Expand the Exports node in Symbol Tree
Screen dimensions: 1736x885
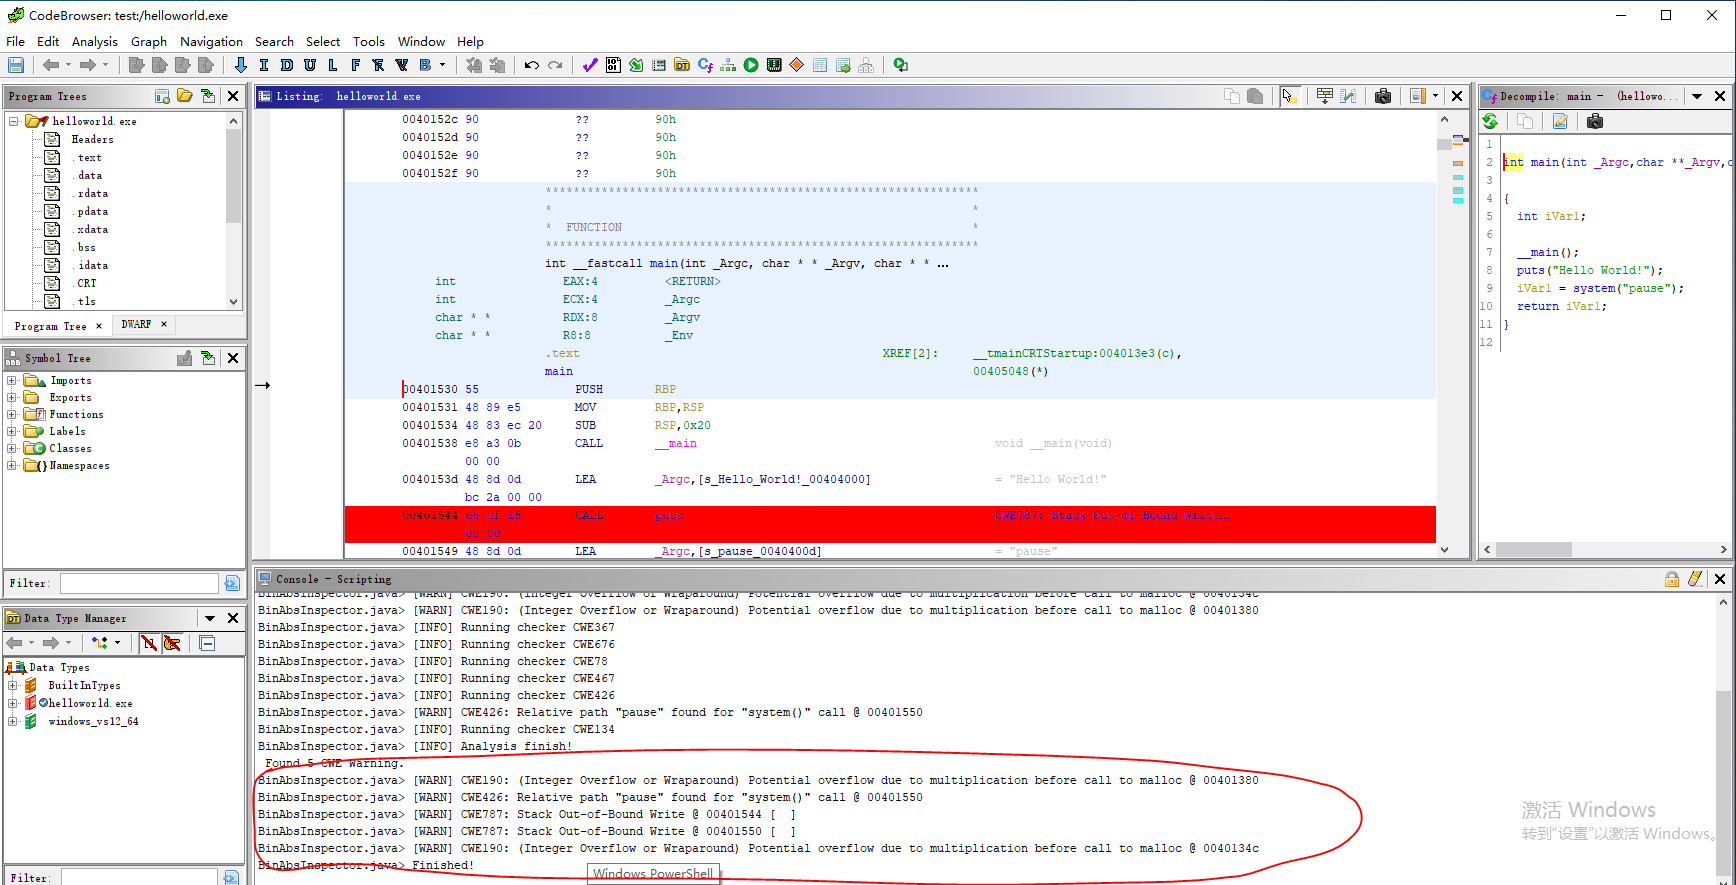tap(12, 398)
